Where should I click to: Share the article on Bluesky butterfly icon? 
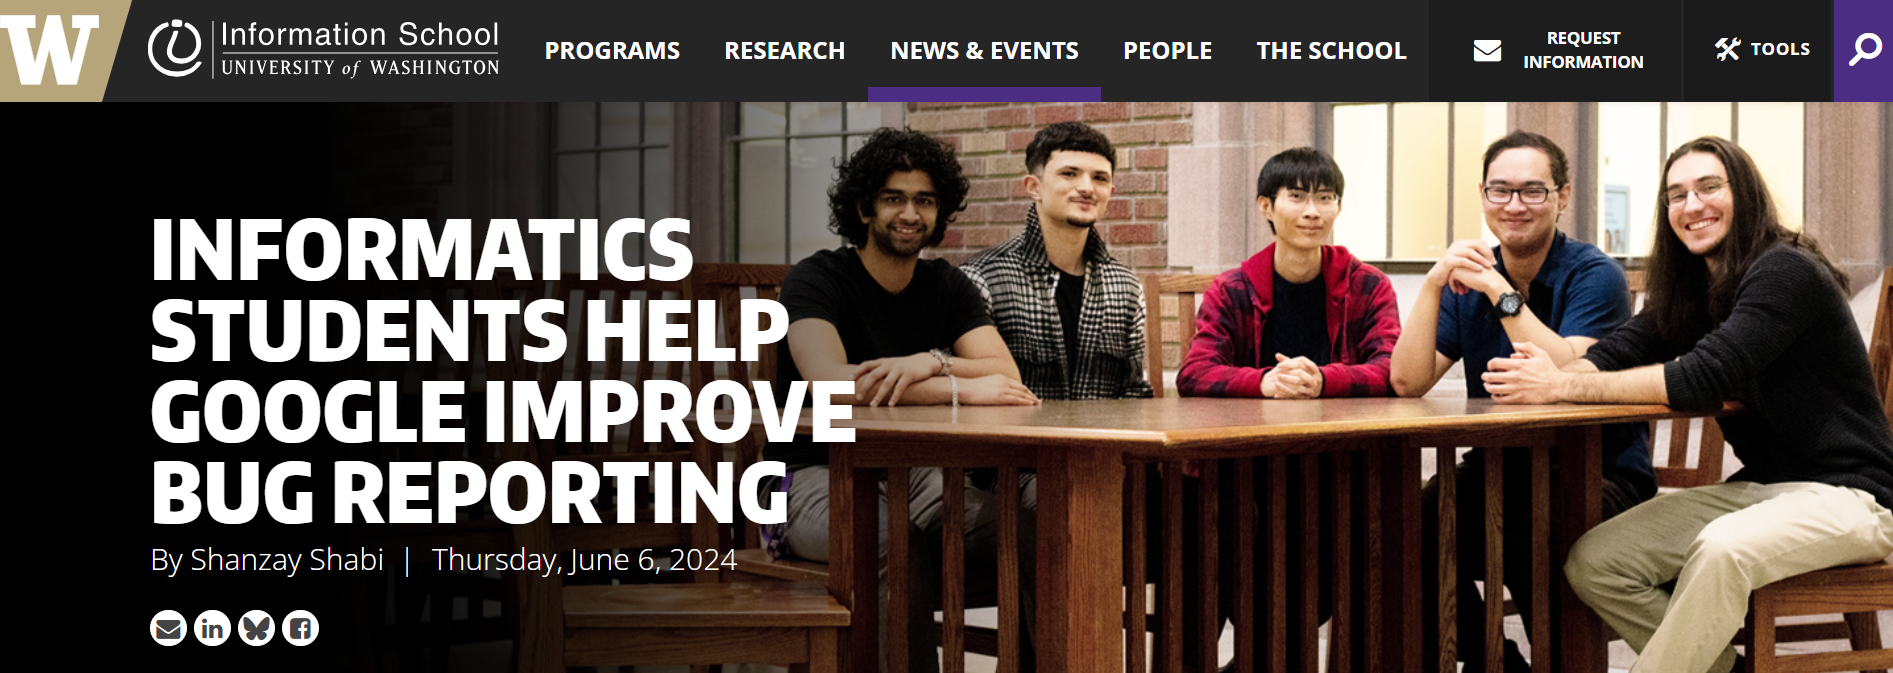[256, 628]
